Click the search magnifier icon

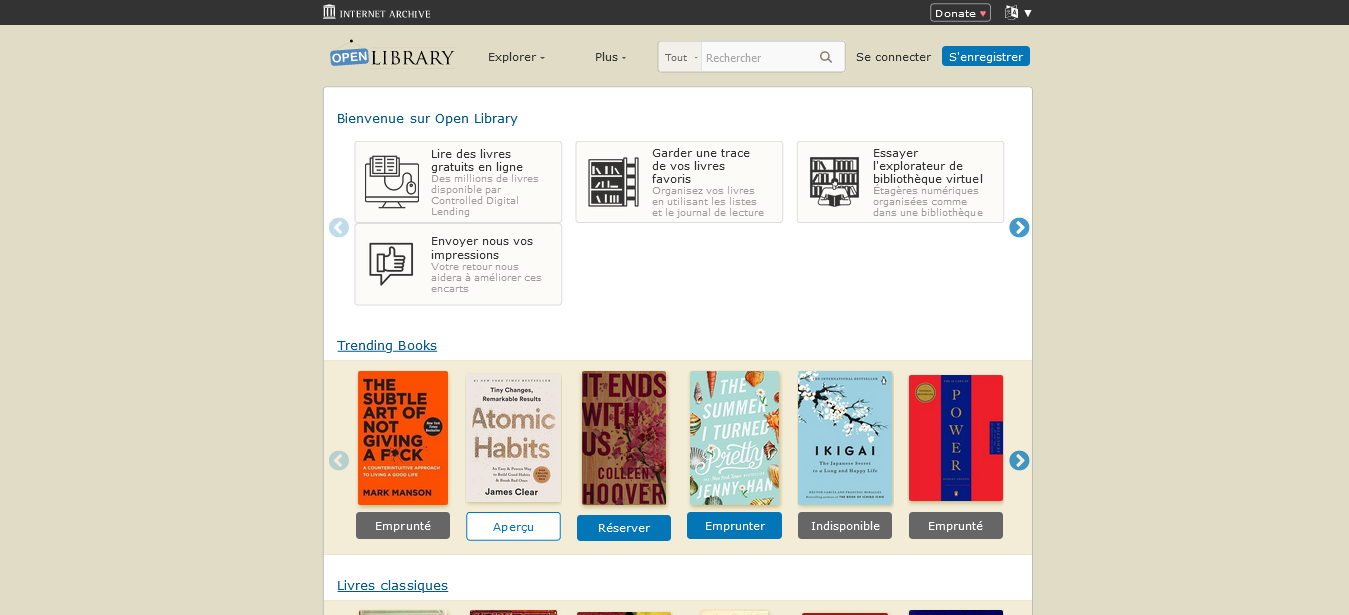coord(825,57)
